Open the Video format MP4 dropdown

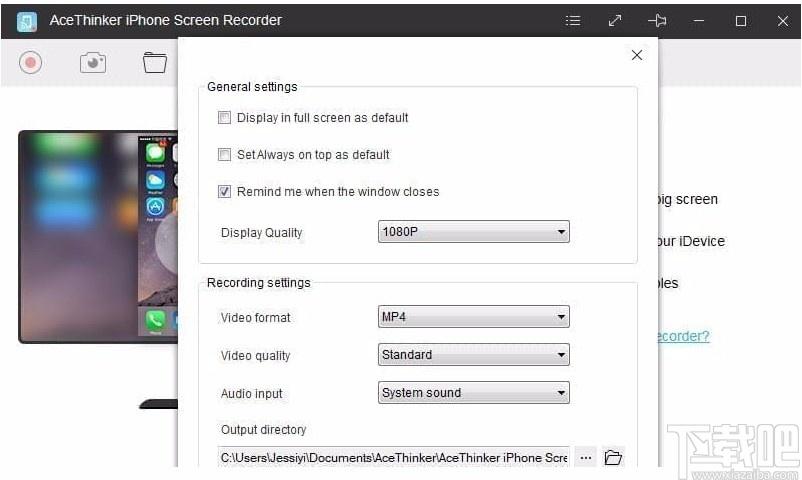(474, 317)
